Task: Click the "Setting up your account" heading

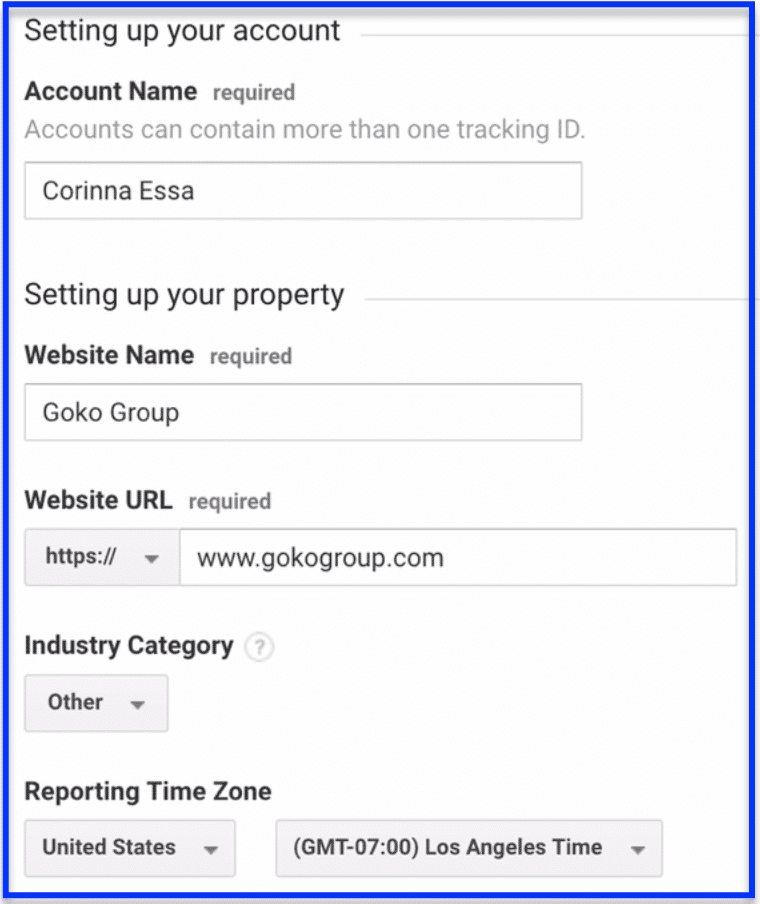Action: [182, 31]
